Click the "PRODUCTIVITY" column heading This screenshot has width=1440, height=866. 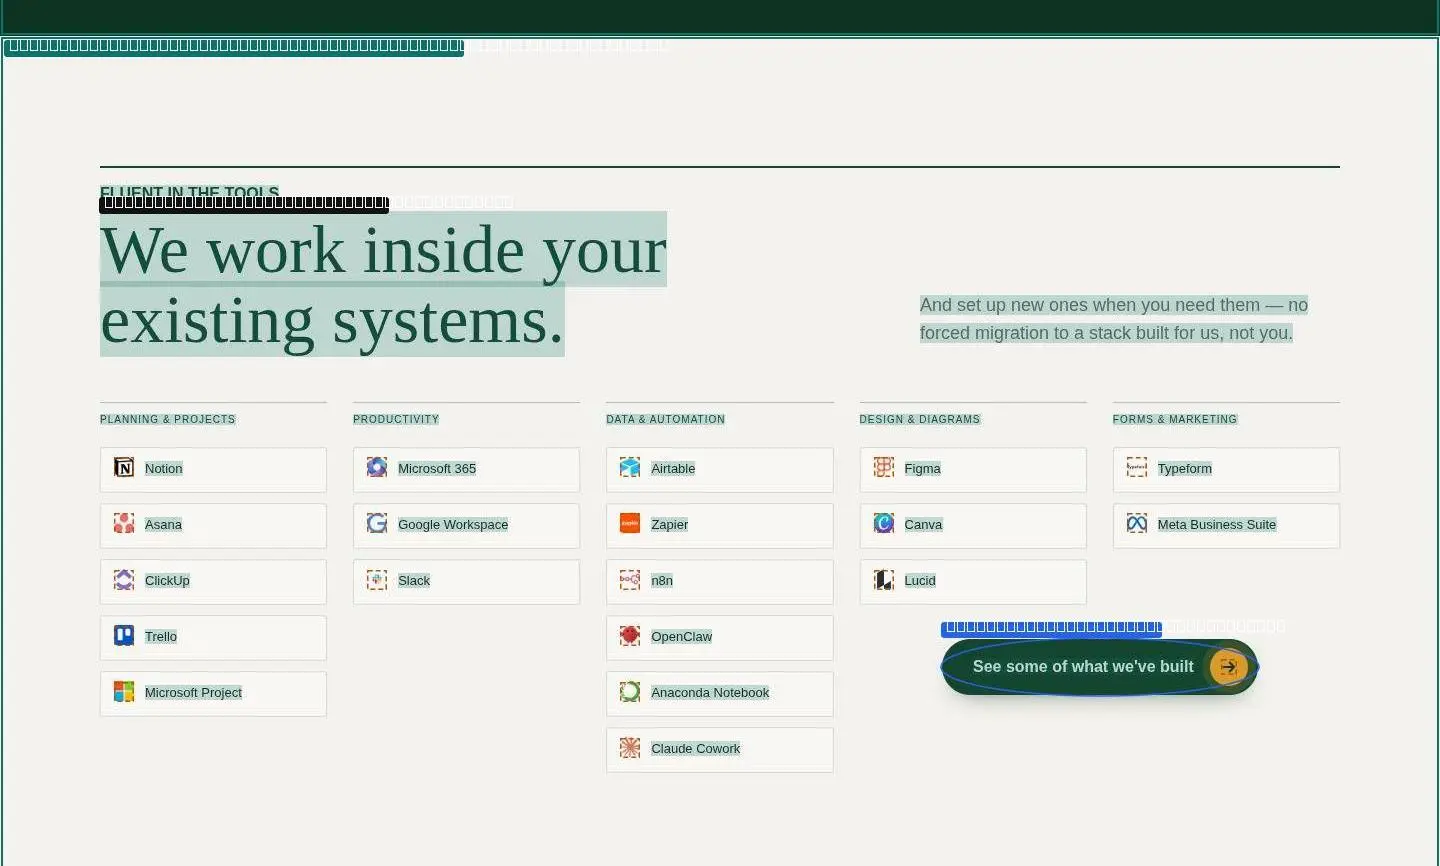pos(396,419)
